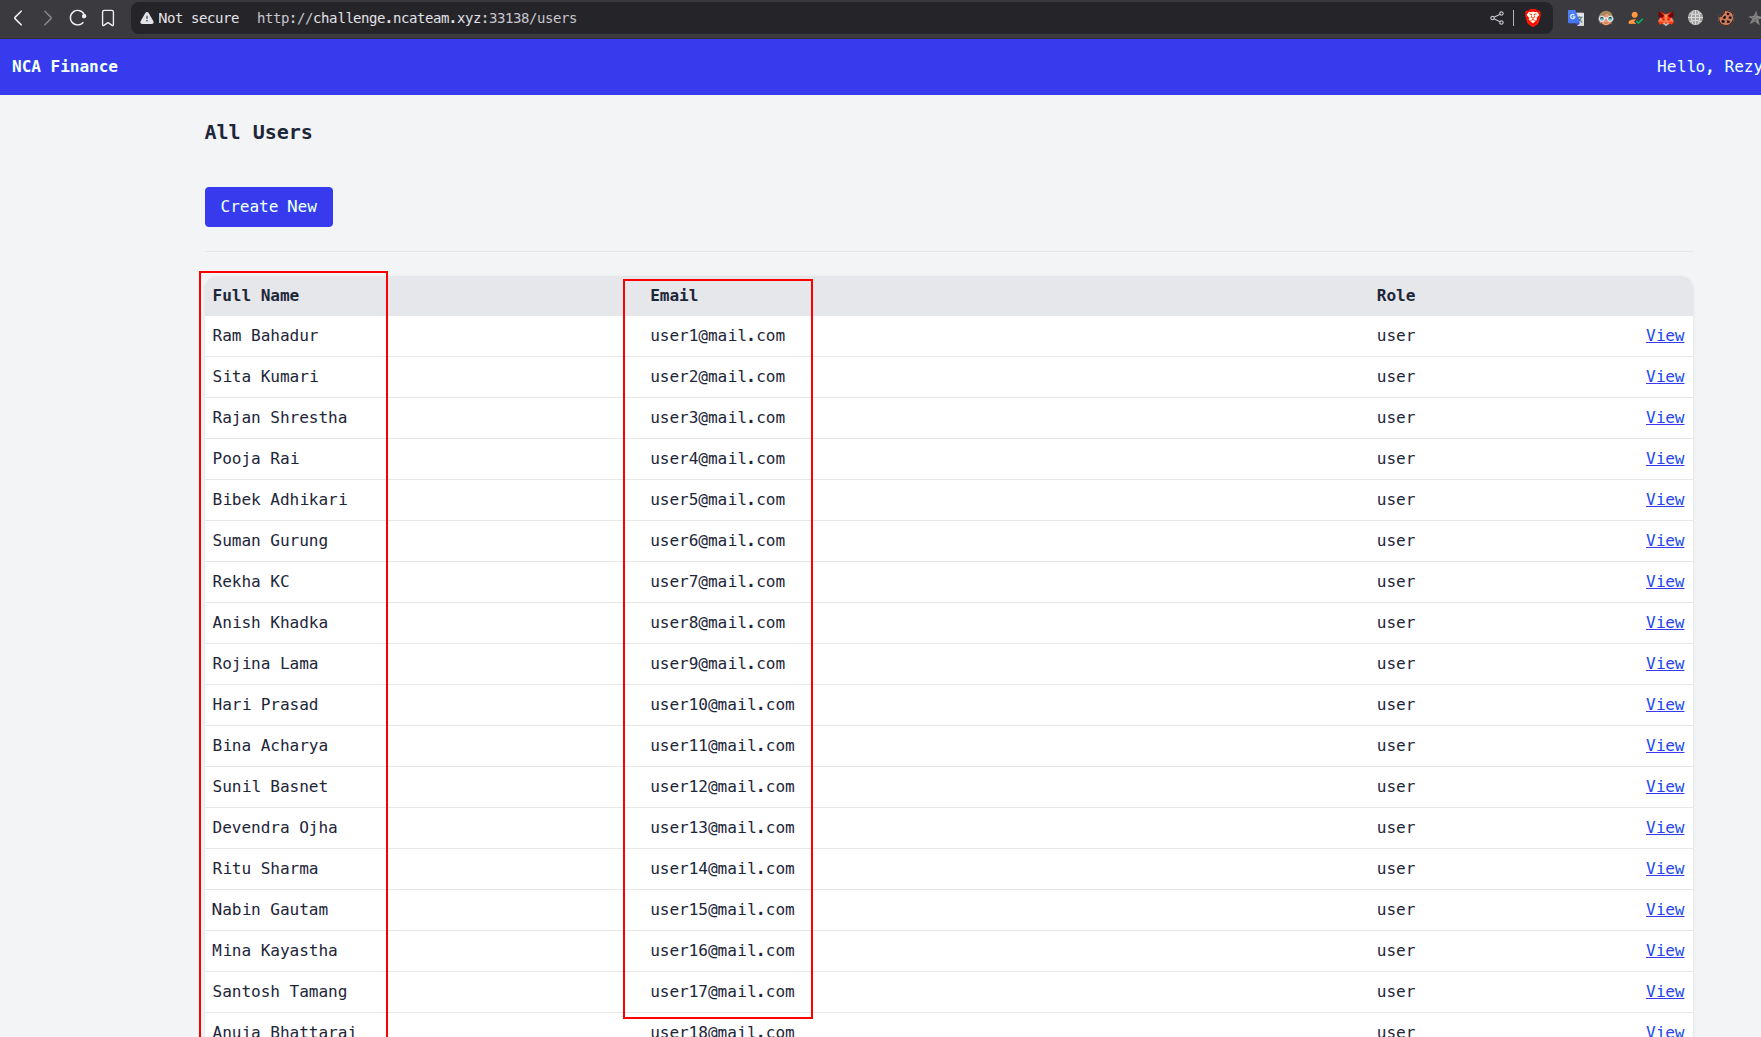Click the Hello, Rezy user greeting

coord(1706,67)
